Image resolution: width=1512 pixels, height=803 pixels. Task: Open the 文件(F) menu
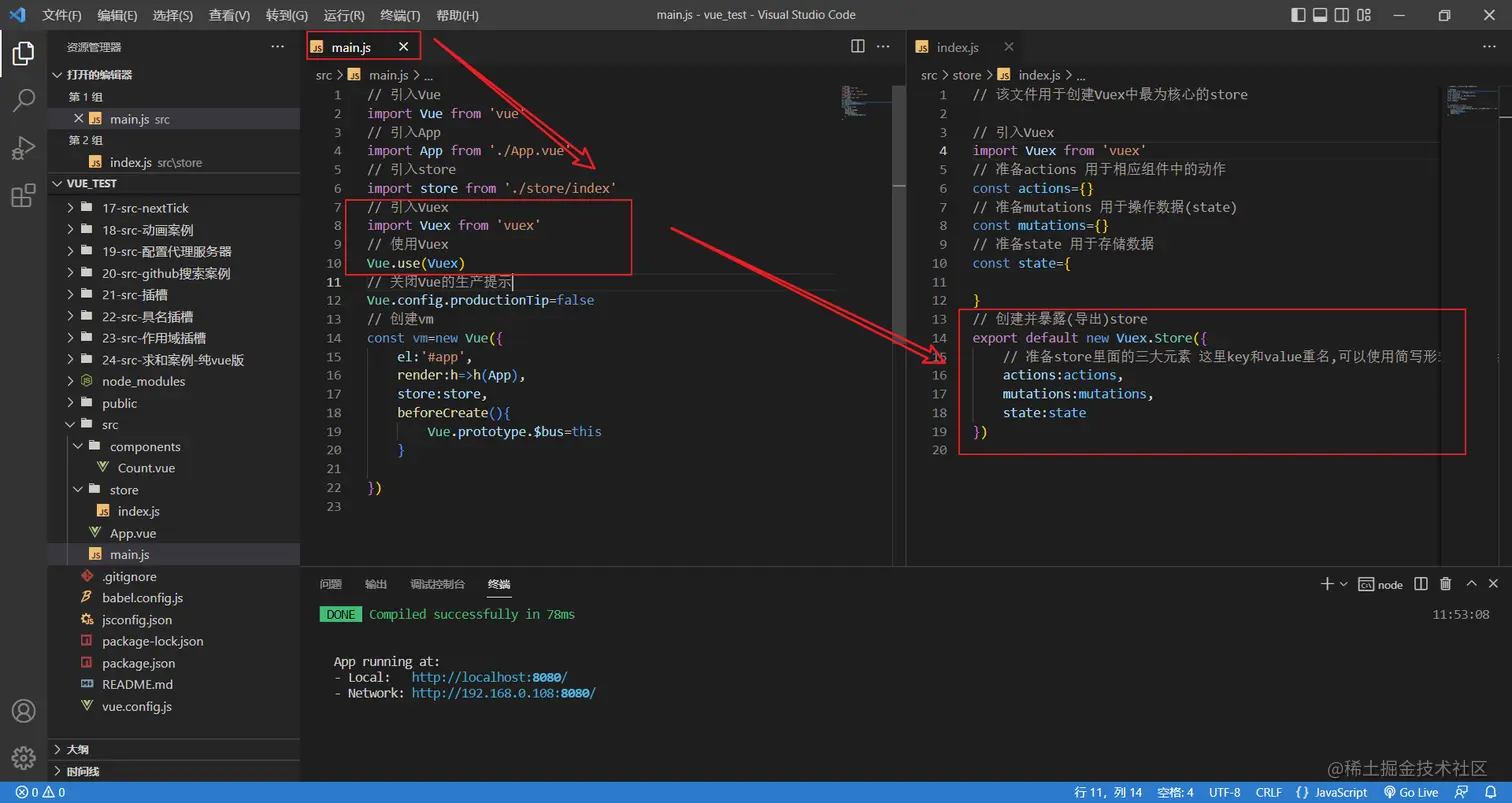click(x=62, y=15)
